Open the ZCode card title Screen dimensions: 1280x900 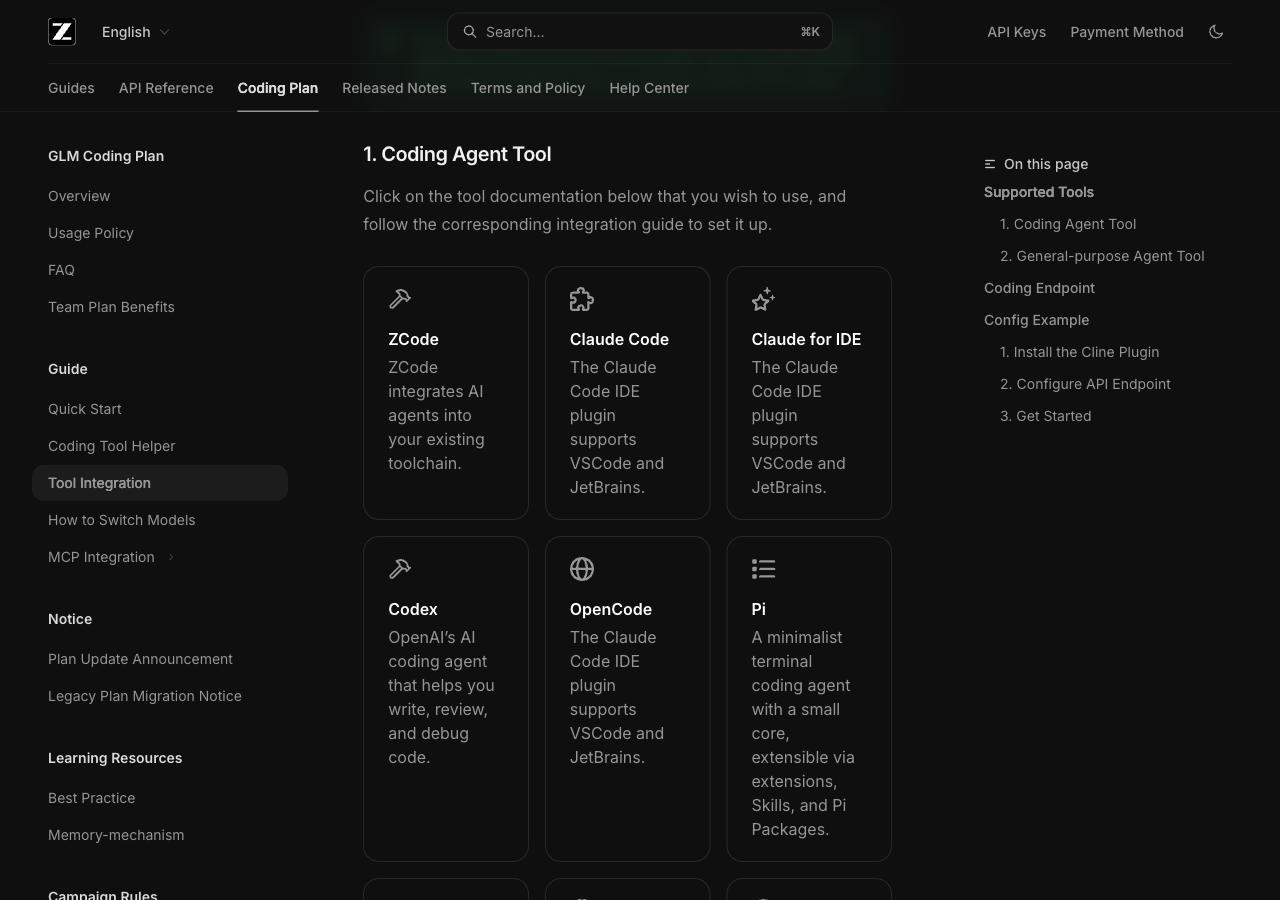coord(413,339)
